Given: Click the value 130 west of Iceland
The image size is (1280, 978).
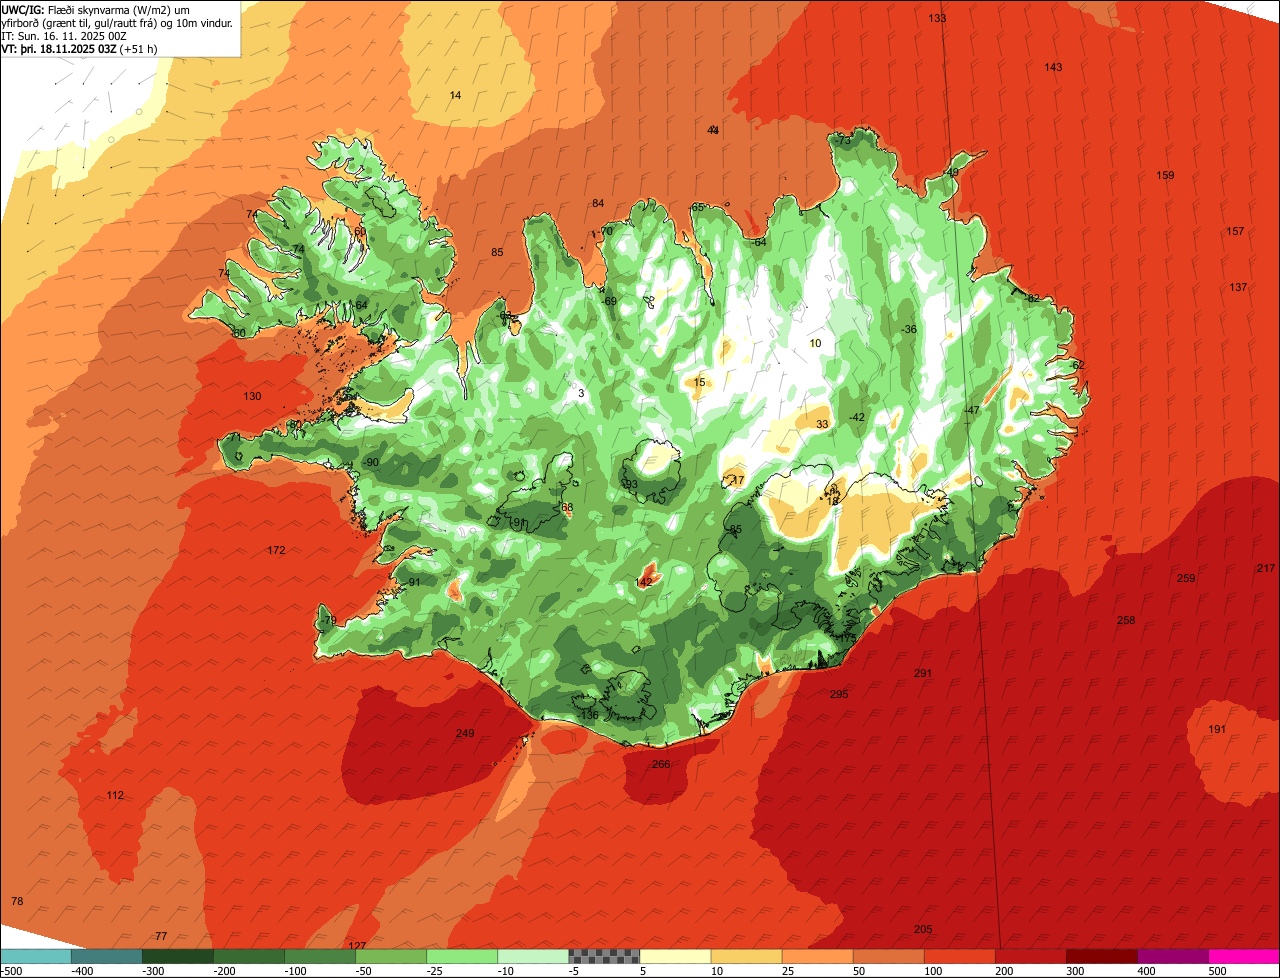Looking at the screenshot, I should (x=252, y=396).
